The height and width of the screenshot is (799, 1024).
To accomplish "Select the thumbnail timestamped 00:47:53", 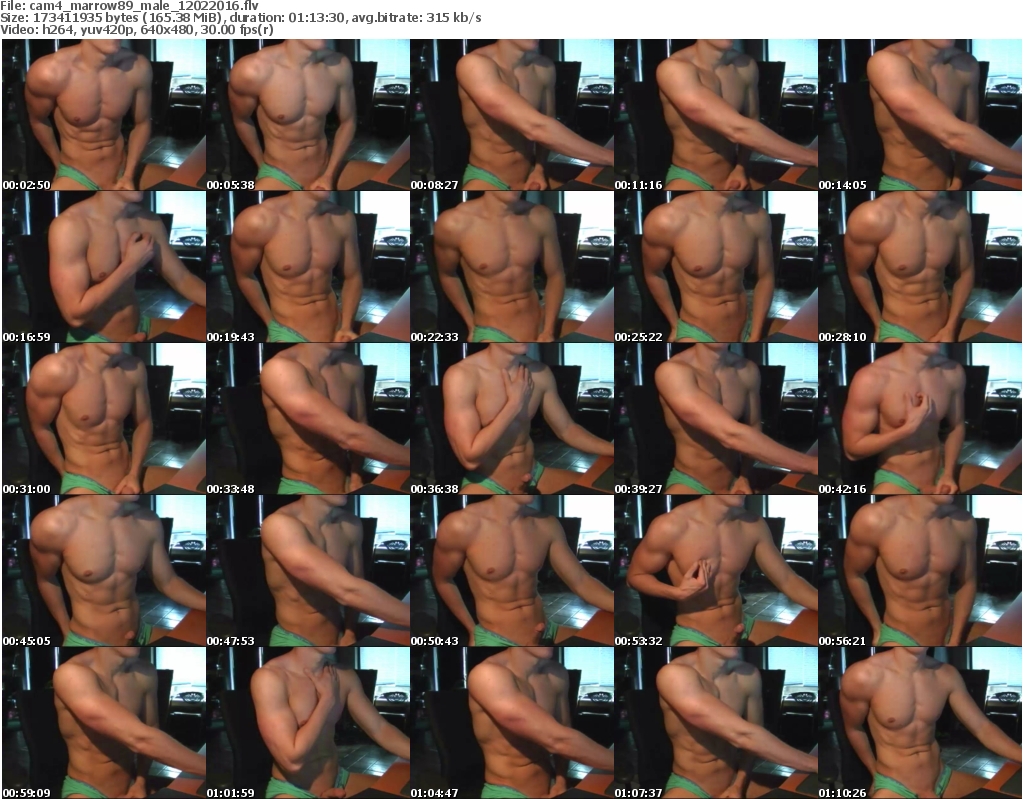I will click(x=308, y=571).
